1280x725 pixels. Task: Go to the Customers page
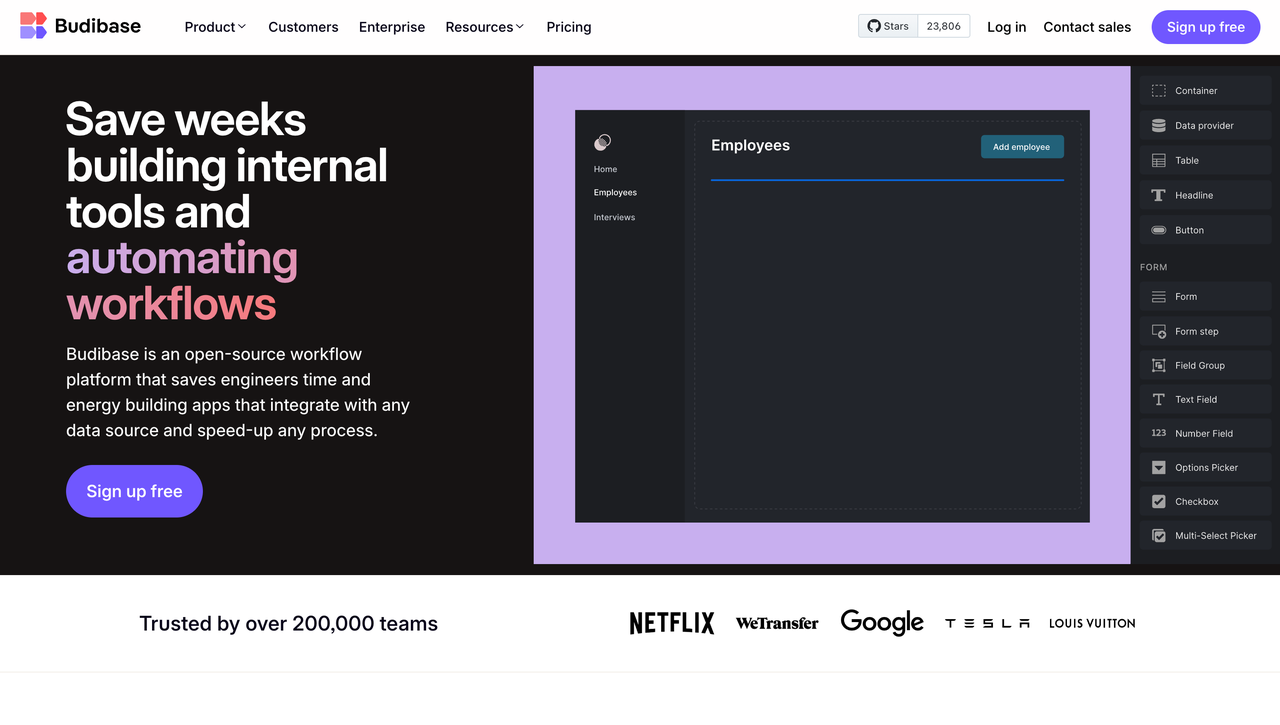point(303,27)
